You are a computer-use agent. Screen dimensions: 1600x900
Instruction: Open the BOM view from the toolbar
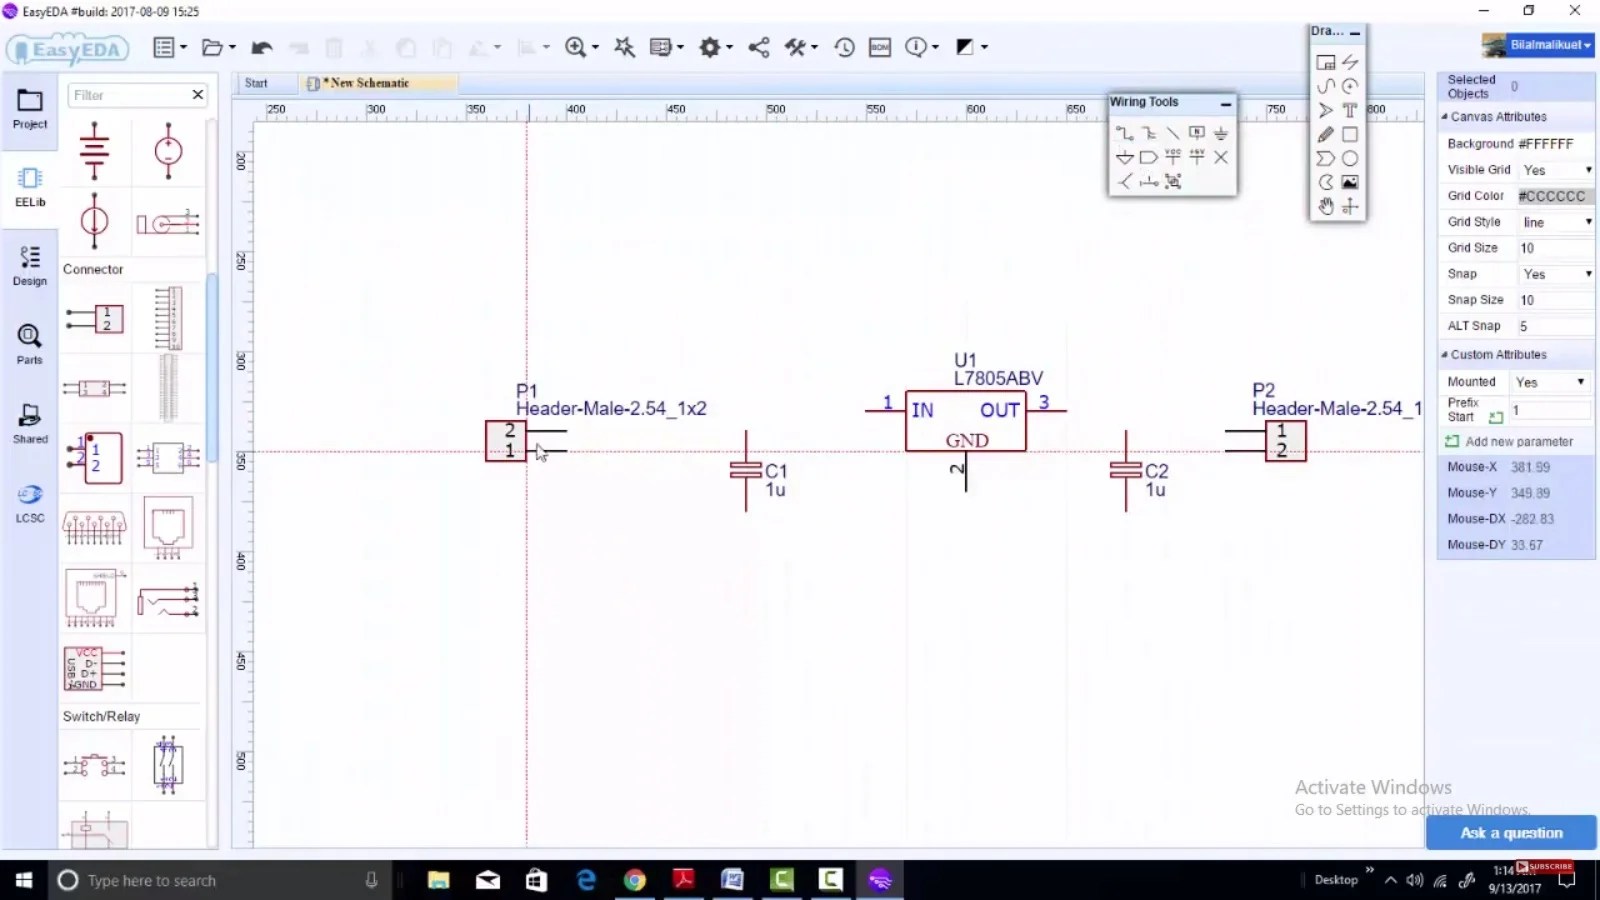point(880,47)
